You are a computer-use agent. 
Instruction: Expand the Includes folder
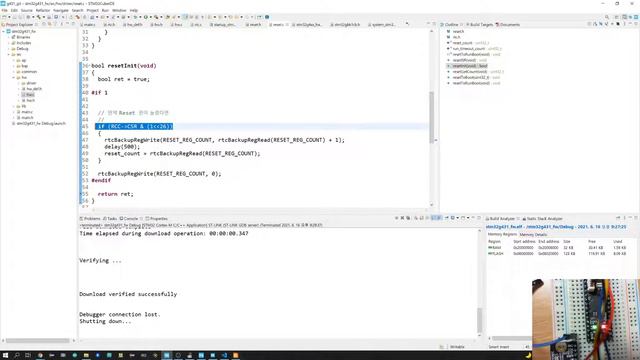coord(9,43)
